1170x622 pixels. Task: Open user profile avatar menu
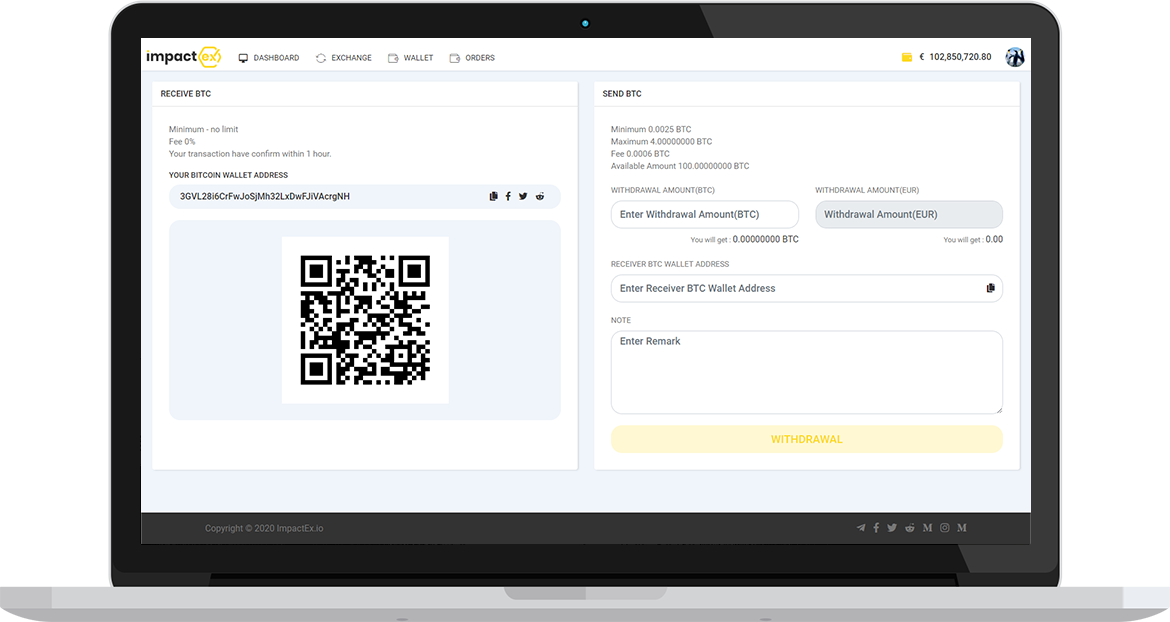coord(1015,57)
